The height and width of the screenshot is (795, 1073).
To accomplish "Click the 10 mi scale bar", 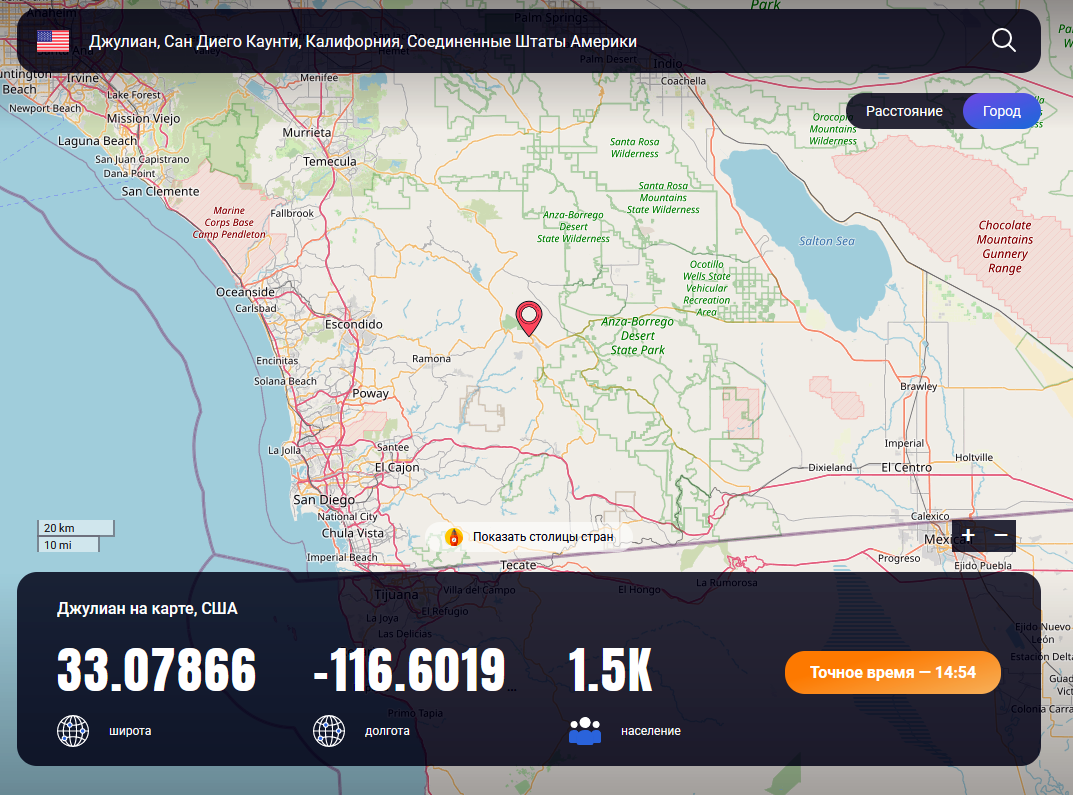I will 68,545.
